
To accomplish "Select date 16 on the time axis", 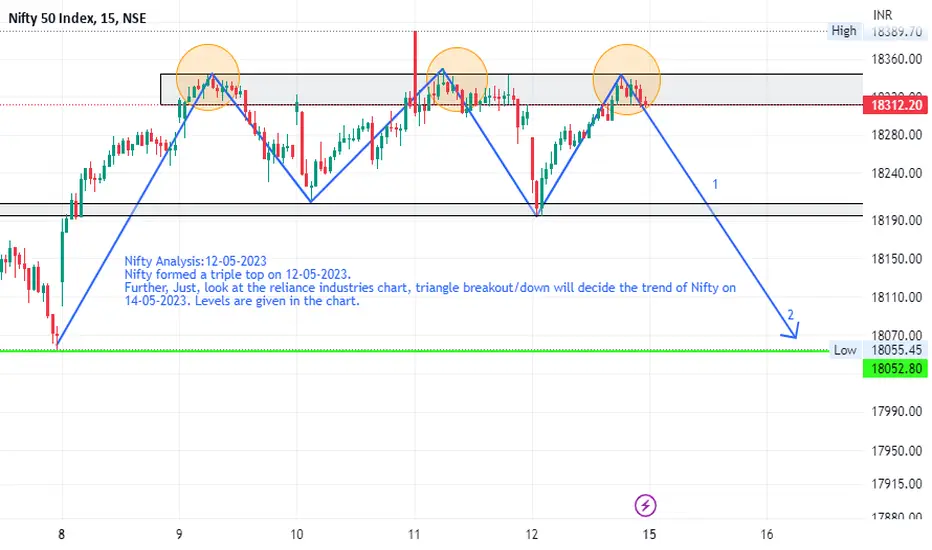I will point(767,534).
